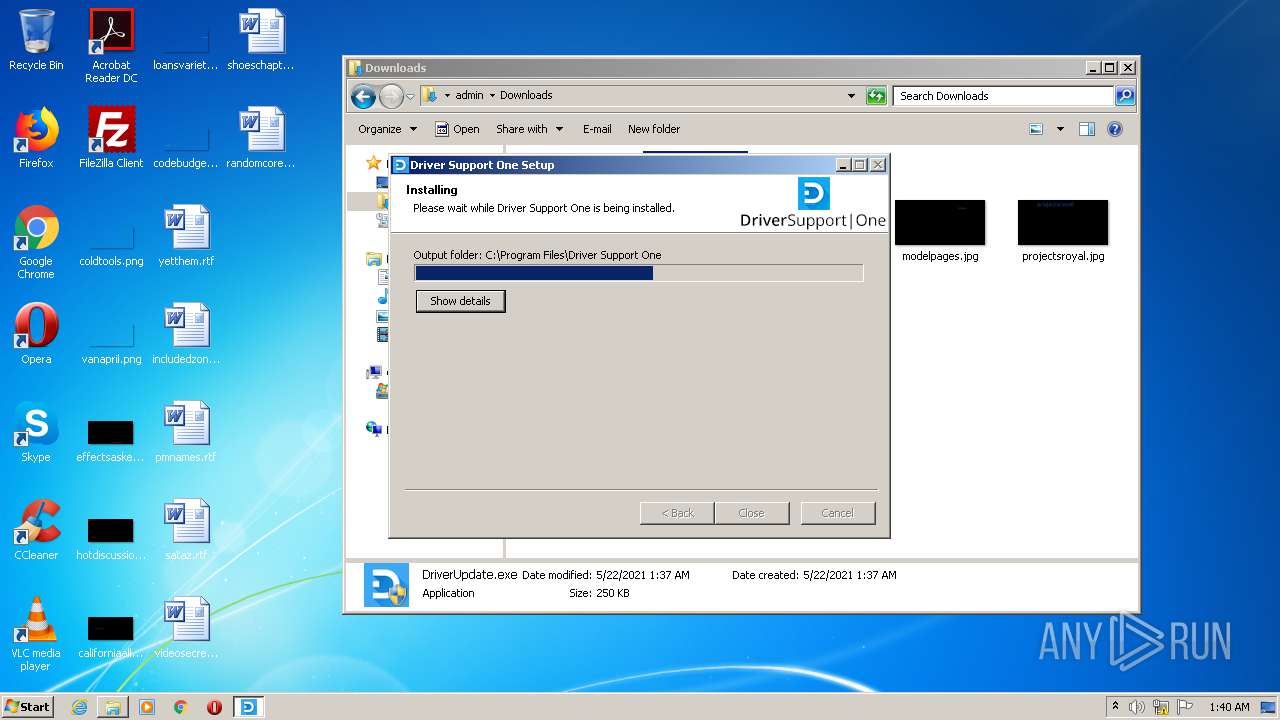Change the view icon in Explorer
1280x720 pixels.
tap(1036, 129)
